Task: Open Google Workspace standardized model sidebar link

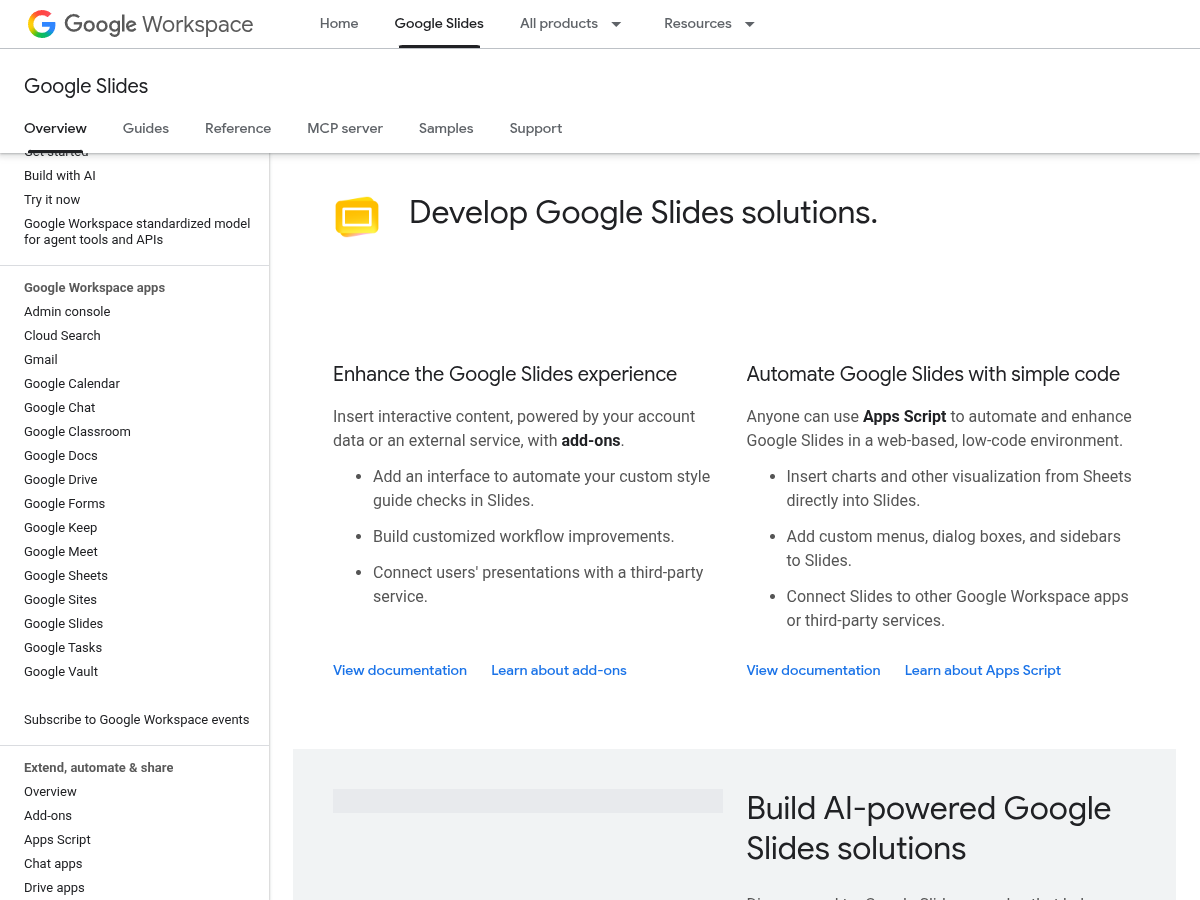Action: pos(137,231)
